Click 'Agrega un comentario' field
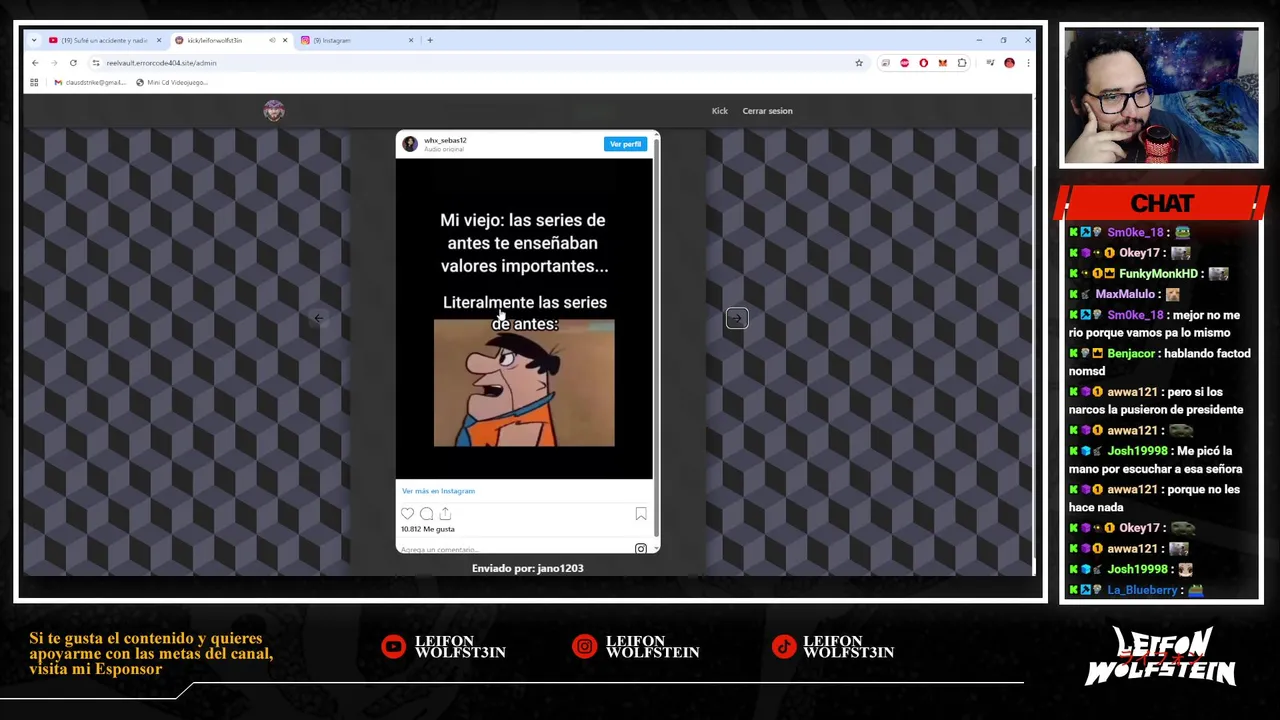Viewport: 1280px width, 720px height. click(439, 549)
